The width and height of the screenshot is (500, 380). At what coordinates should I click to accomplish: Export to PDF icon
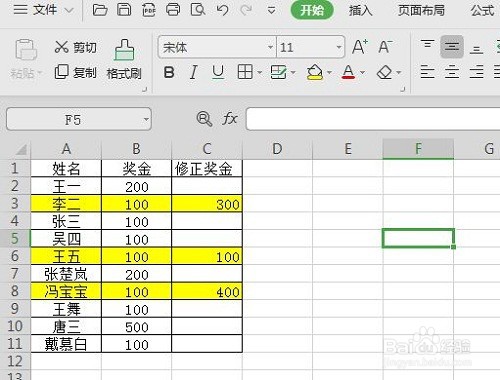click(149, 10)
